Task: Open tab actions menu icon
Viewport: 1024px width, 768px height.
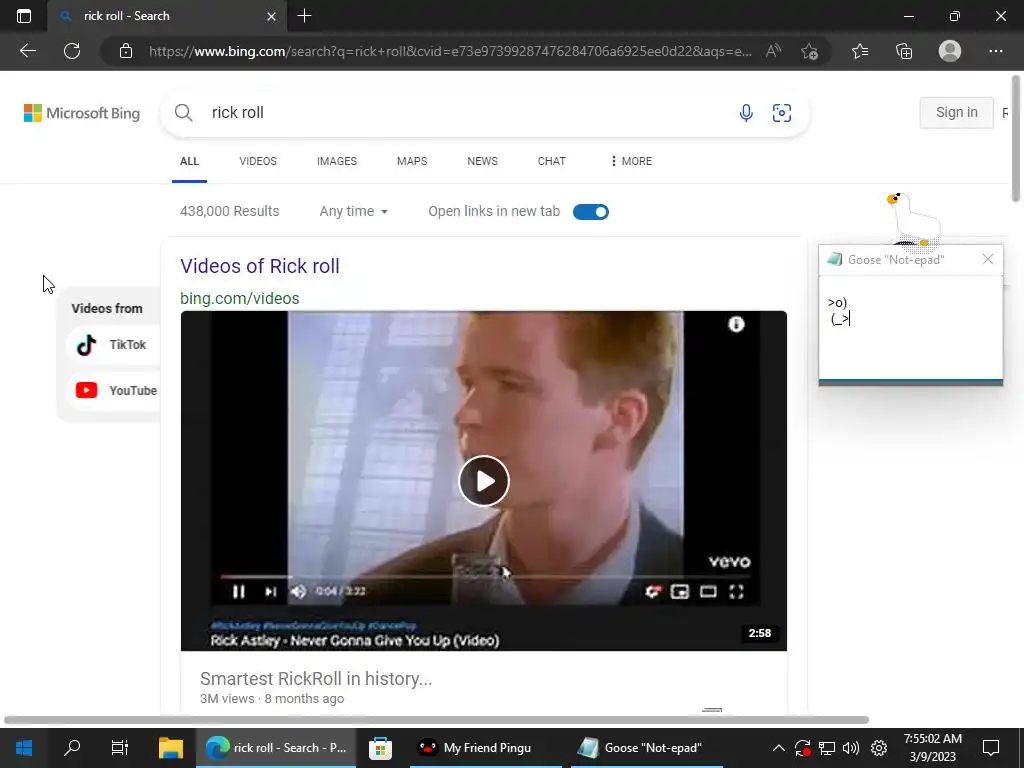Action: click(x=24, y=16)
